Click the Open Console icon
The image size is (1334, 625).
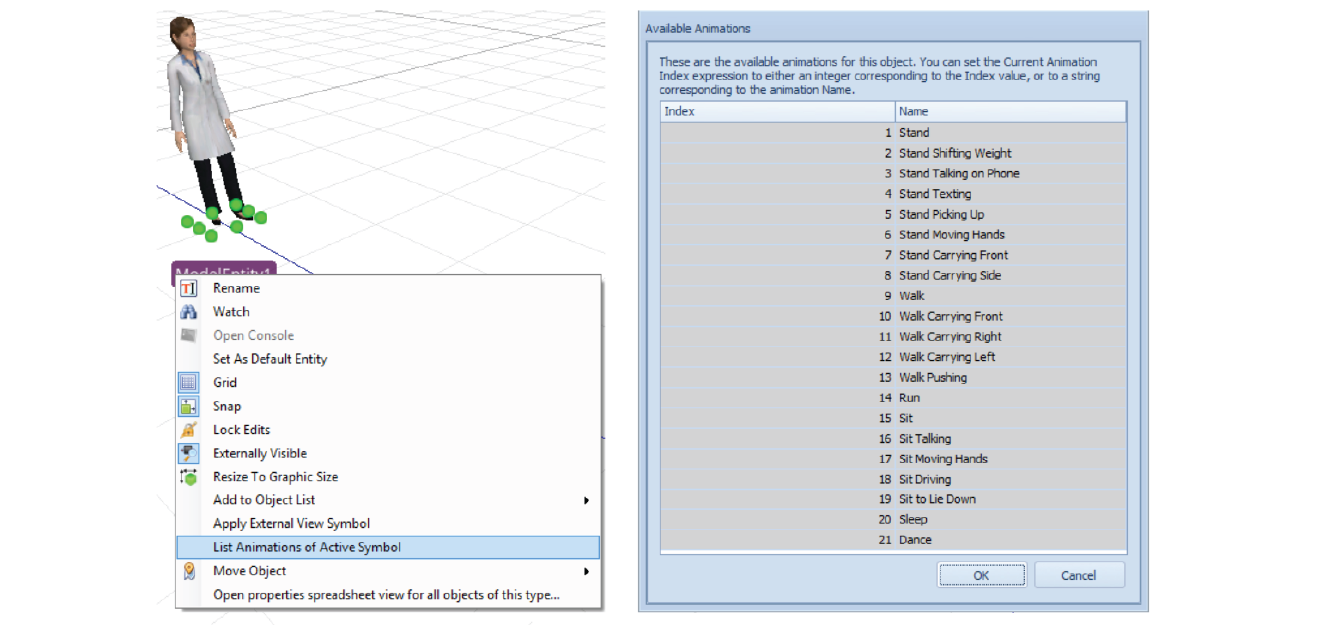188,335
